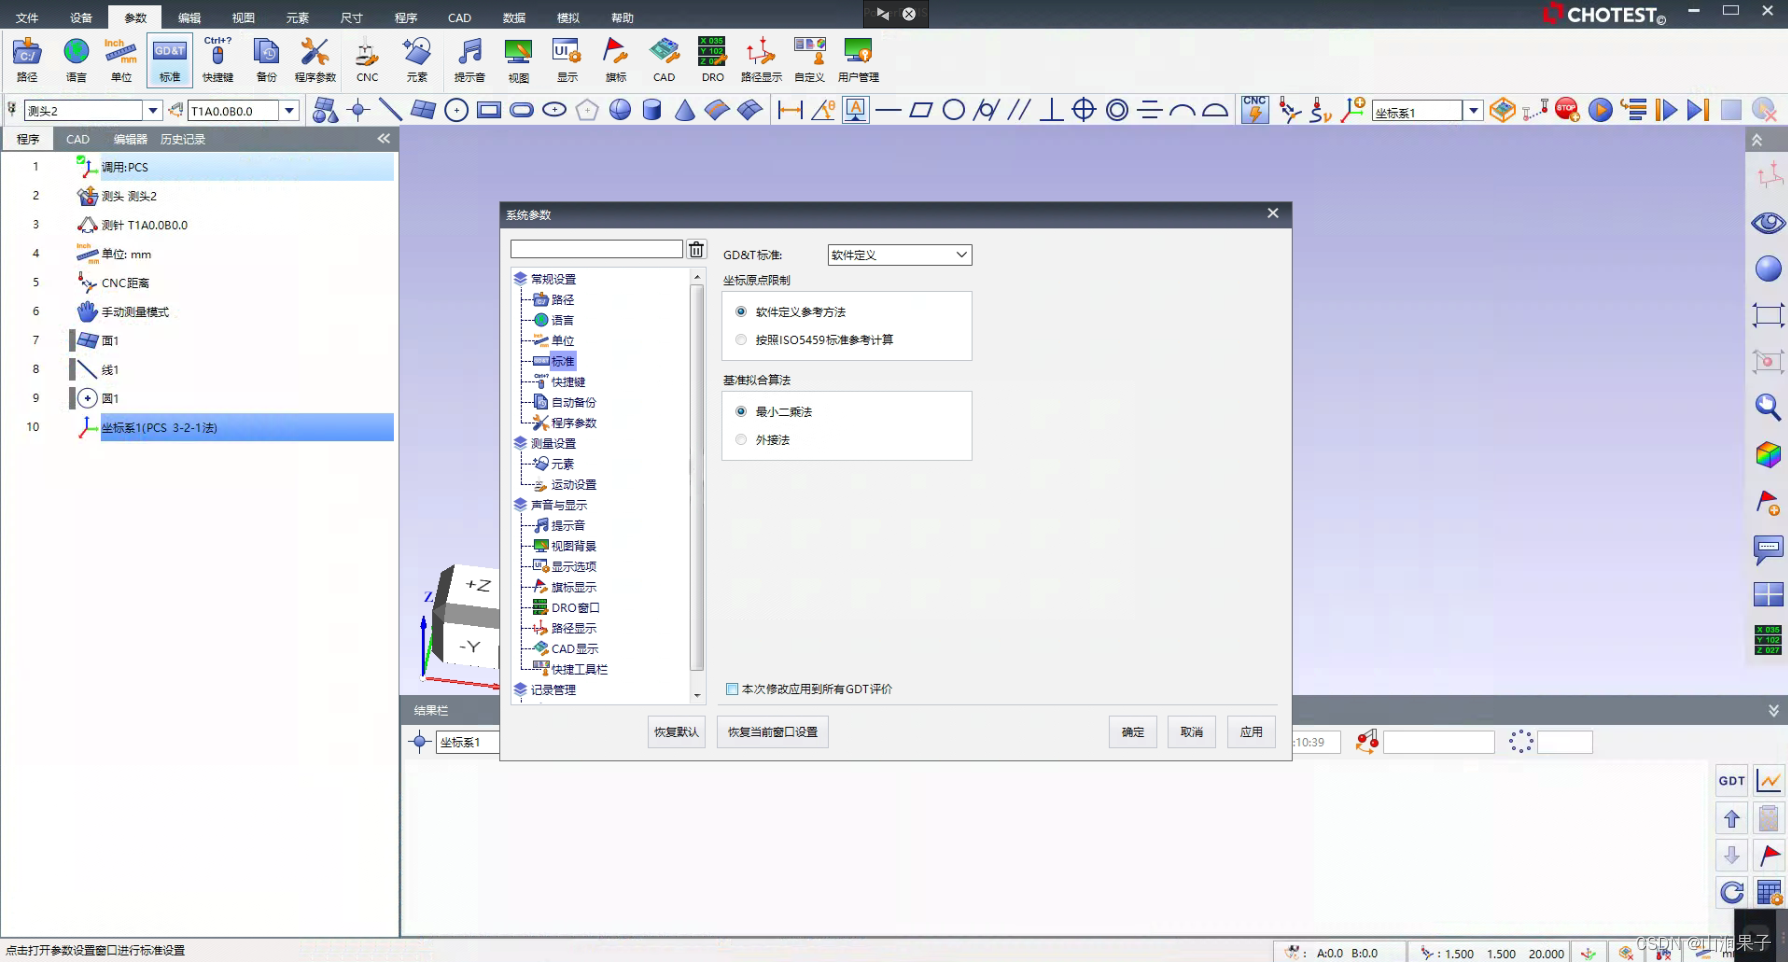Open the 坐标系1 coordinate system dropdown
1788x962 pixels.
pyautogui.click(x=1474, y=110)
